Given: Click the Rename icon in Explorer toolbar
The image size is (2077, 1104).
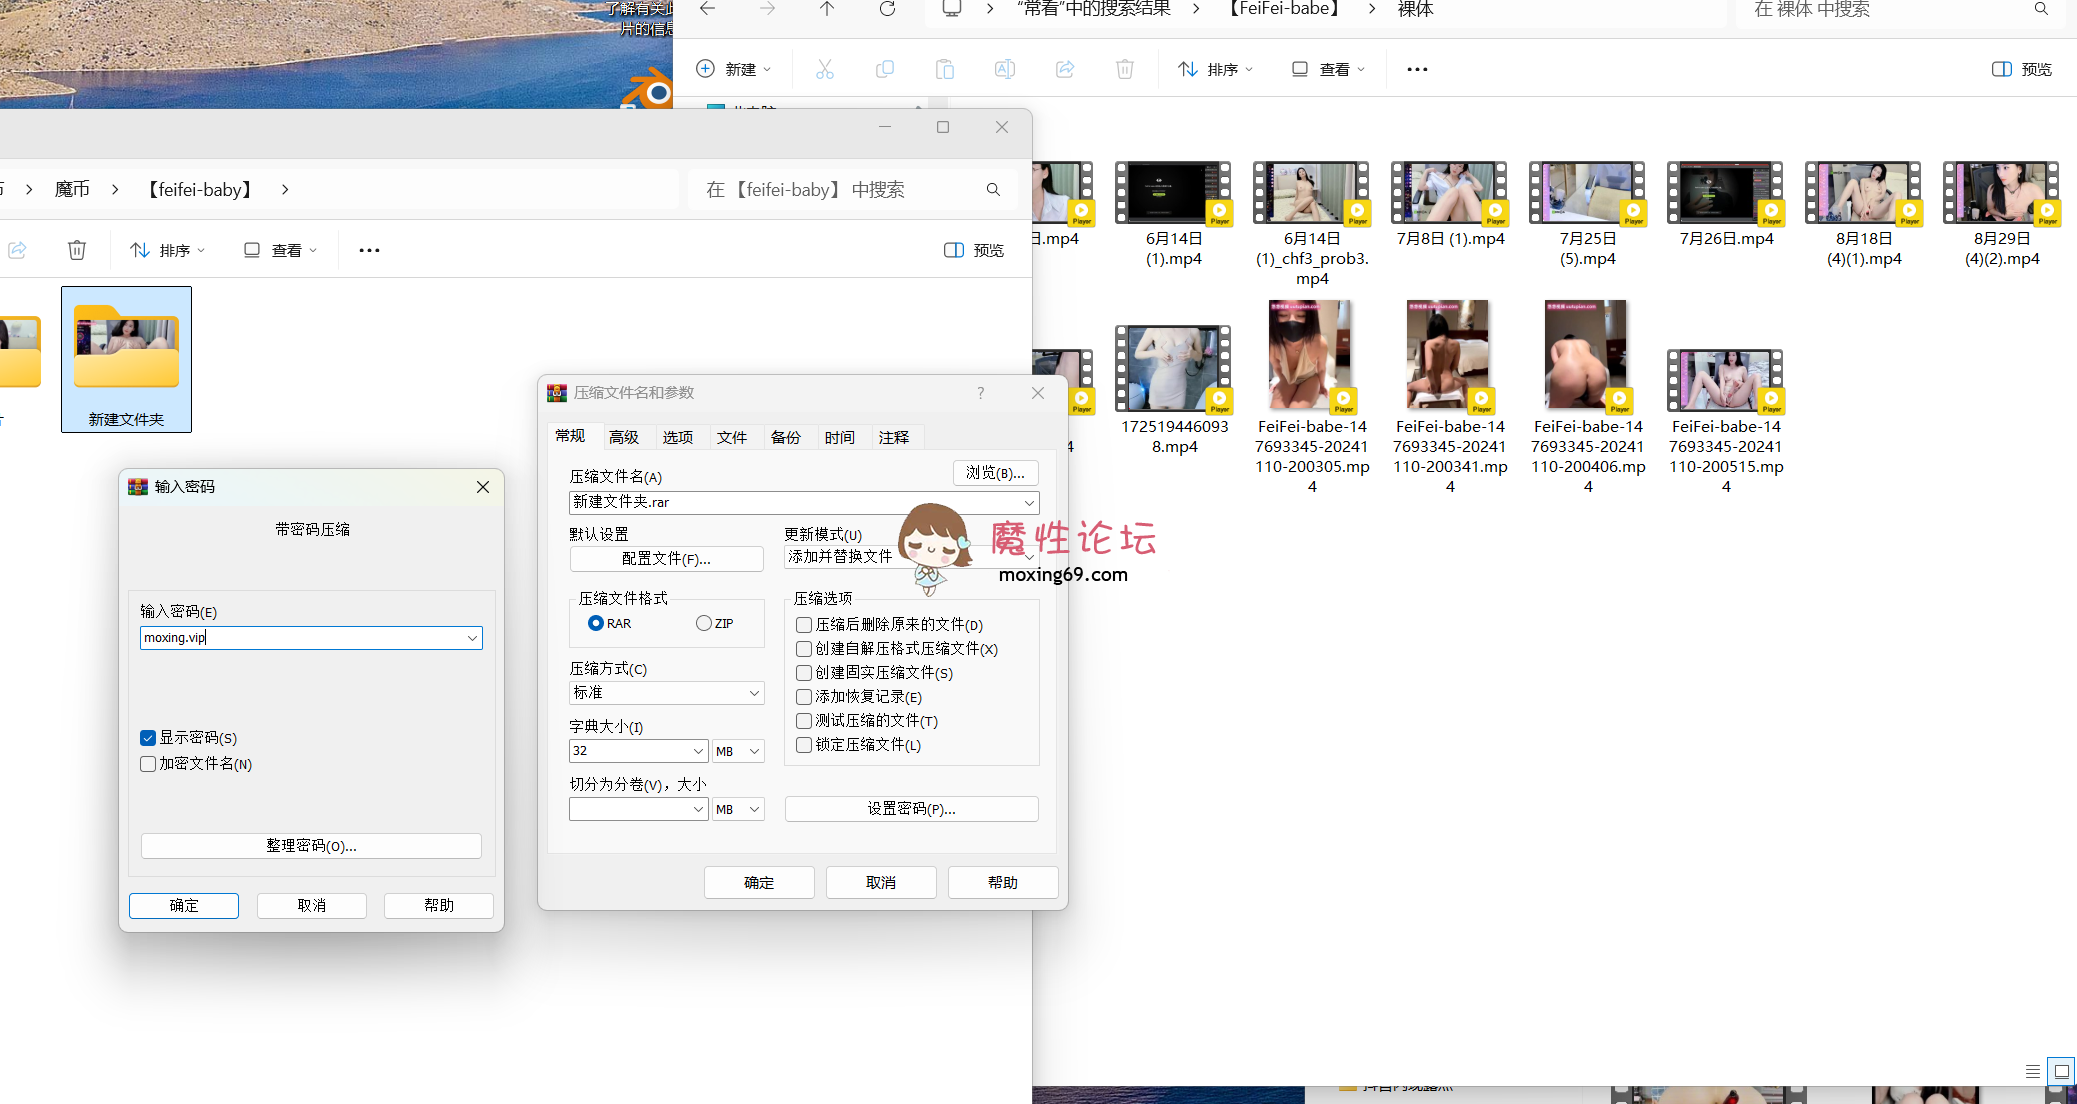Looking at the screenshot, I should (x=1004, y=68).
